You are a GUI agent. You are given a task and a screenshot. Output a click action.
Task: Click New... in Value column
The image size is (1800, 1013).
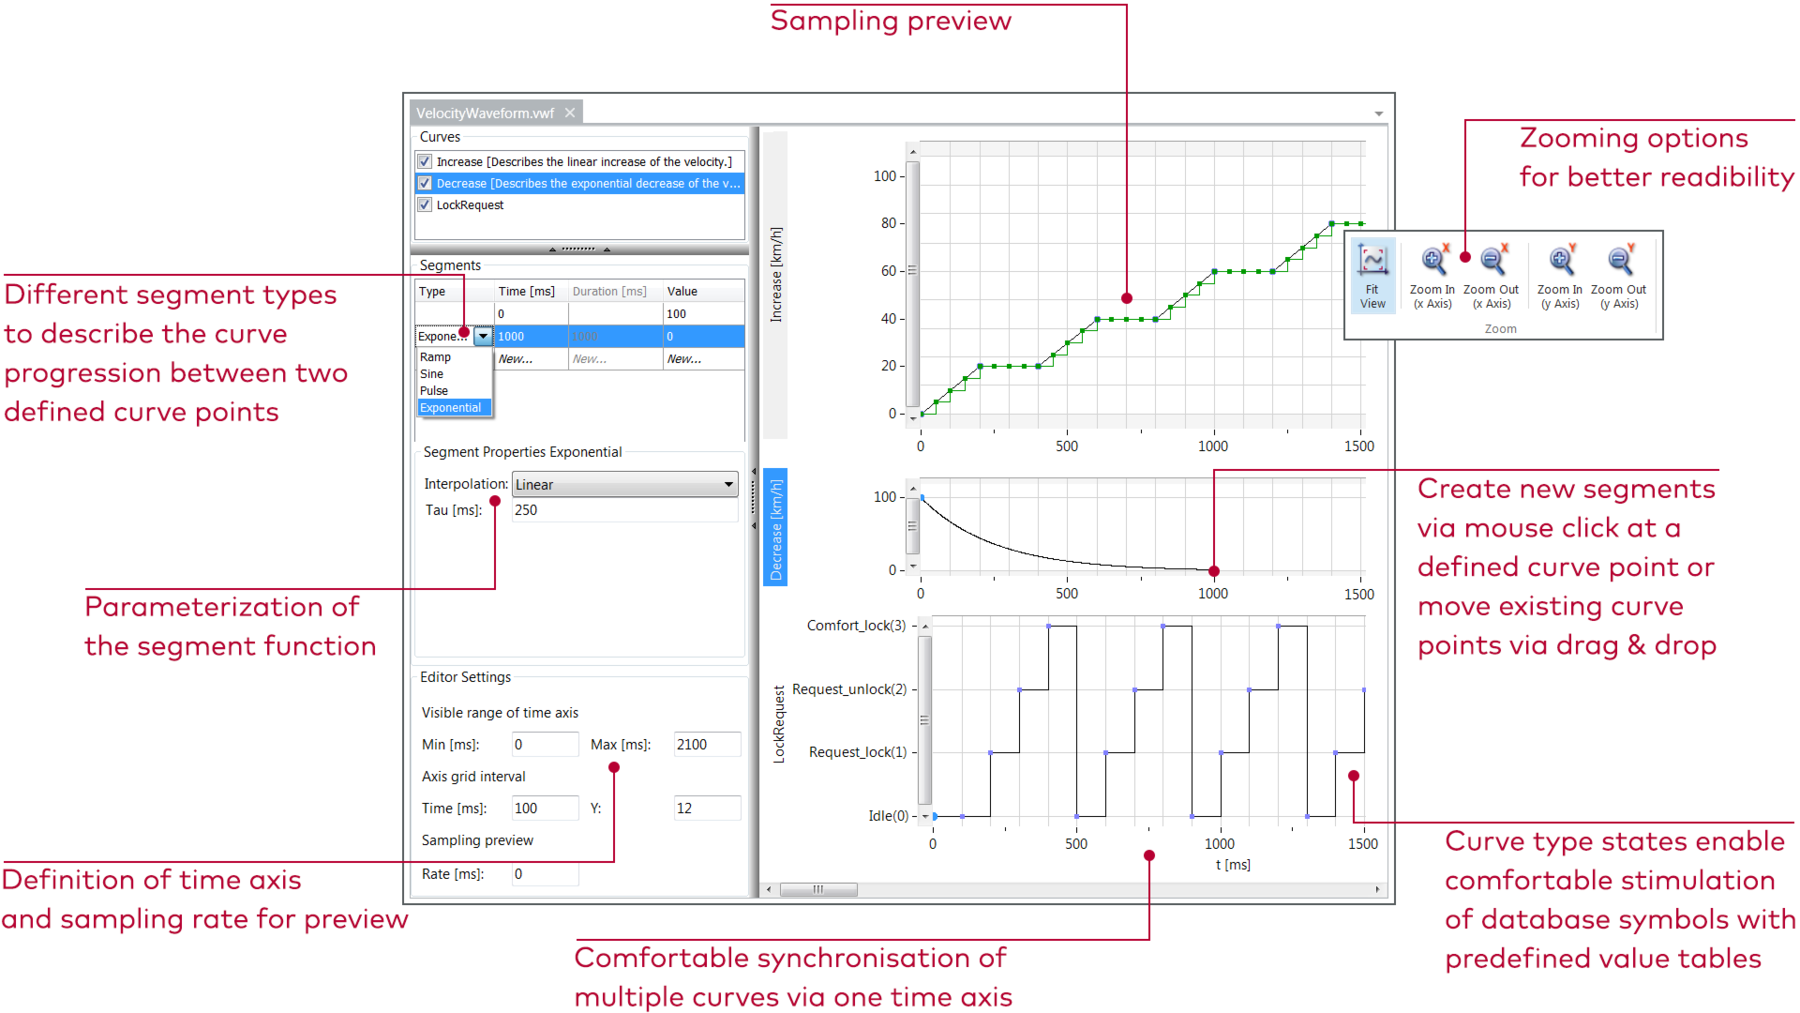pyautogui.click(x=703, y=359)
